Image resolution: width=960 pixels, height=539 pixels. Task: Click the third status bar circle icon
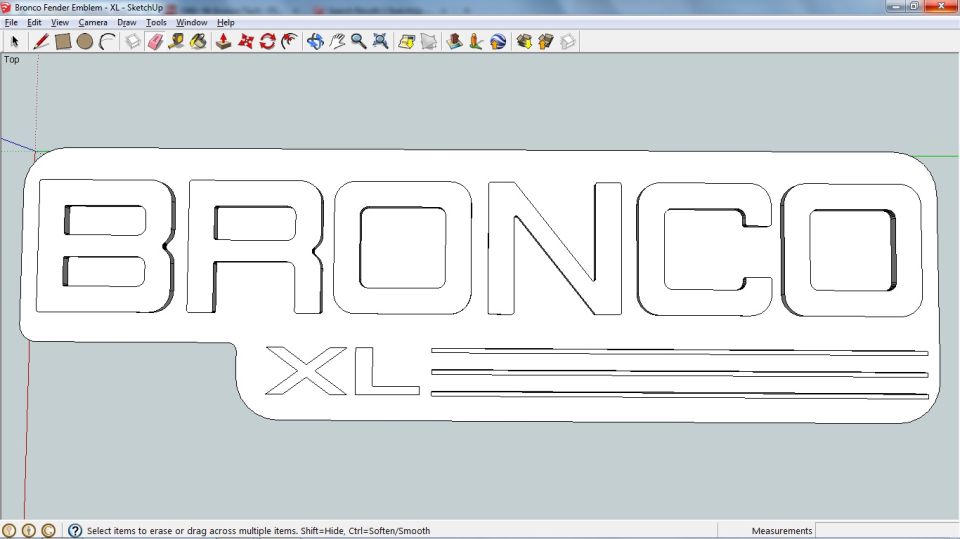click(48, 530)
